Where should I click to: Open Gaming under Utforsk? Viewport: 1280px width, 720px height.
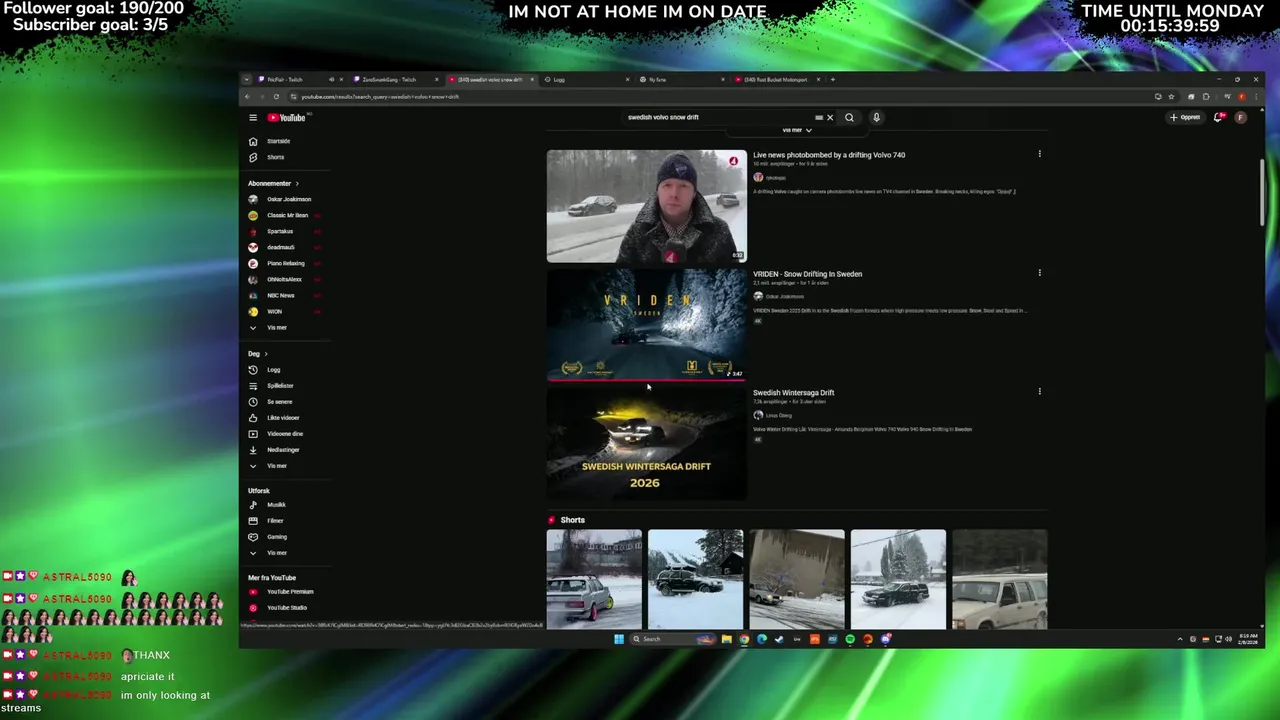(x=277, y=537)
